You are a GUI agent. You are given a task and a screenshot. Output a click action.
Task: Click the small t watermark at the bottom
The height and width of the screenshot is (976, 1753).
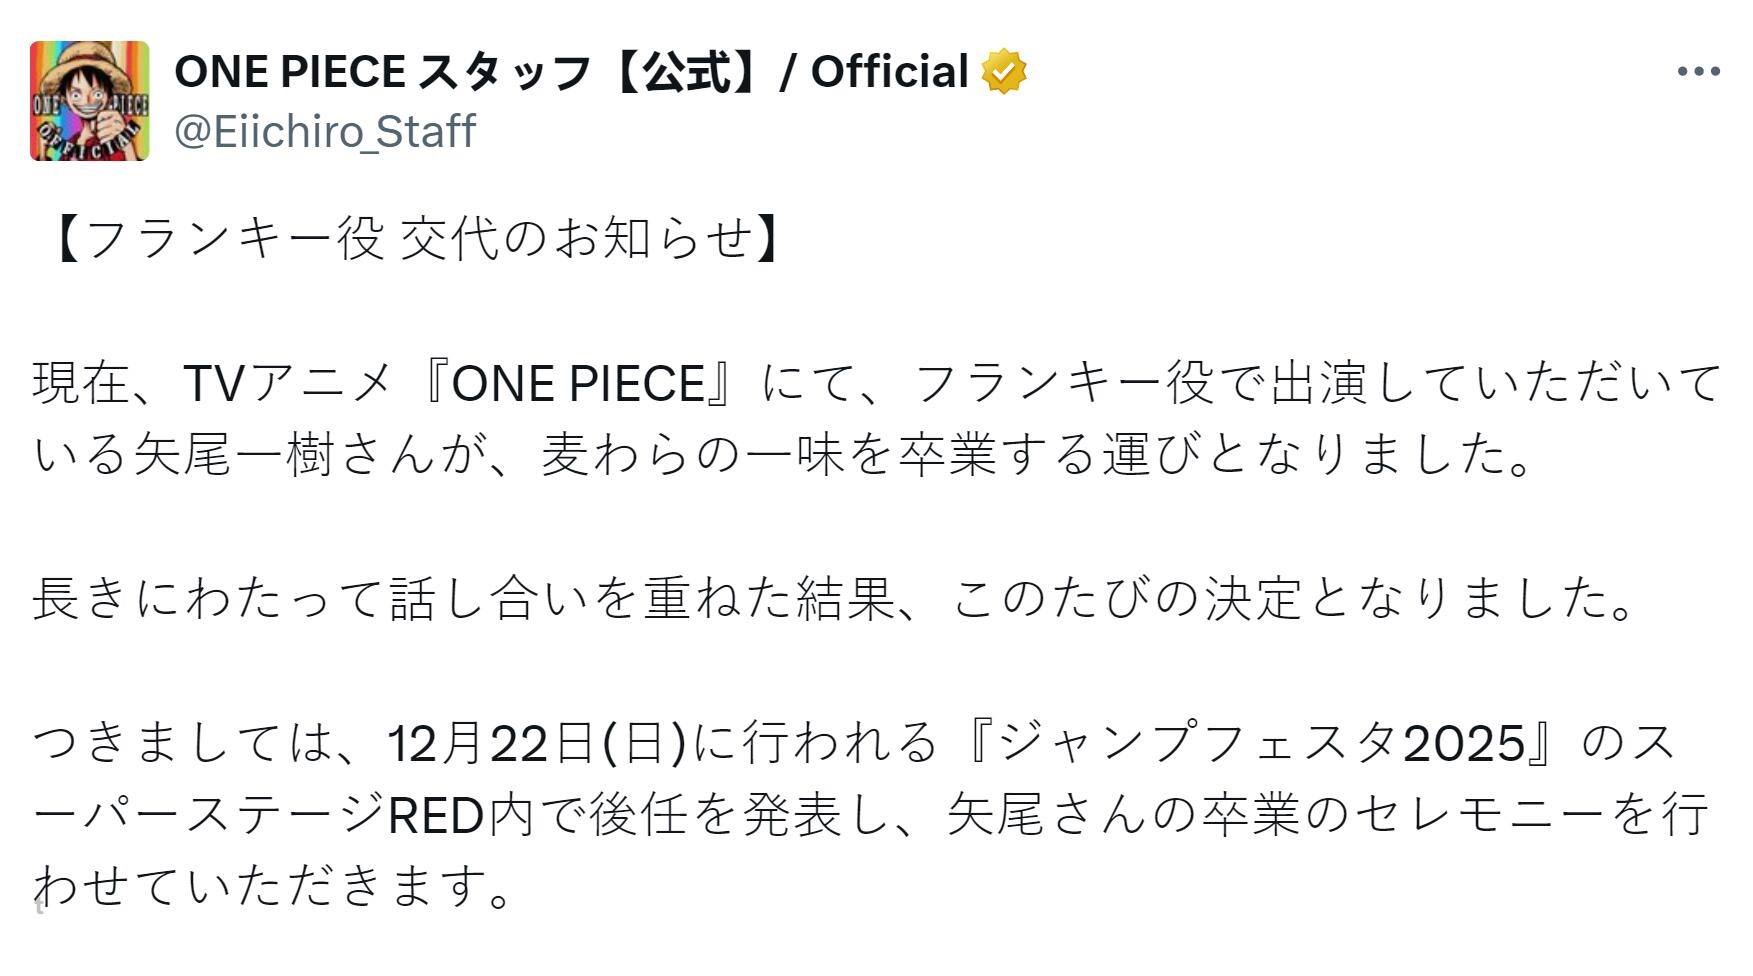[39, 907]
